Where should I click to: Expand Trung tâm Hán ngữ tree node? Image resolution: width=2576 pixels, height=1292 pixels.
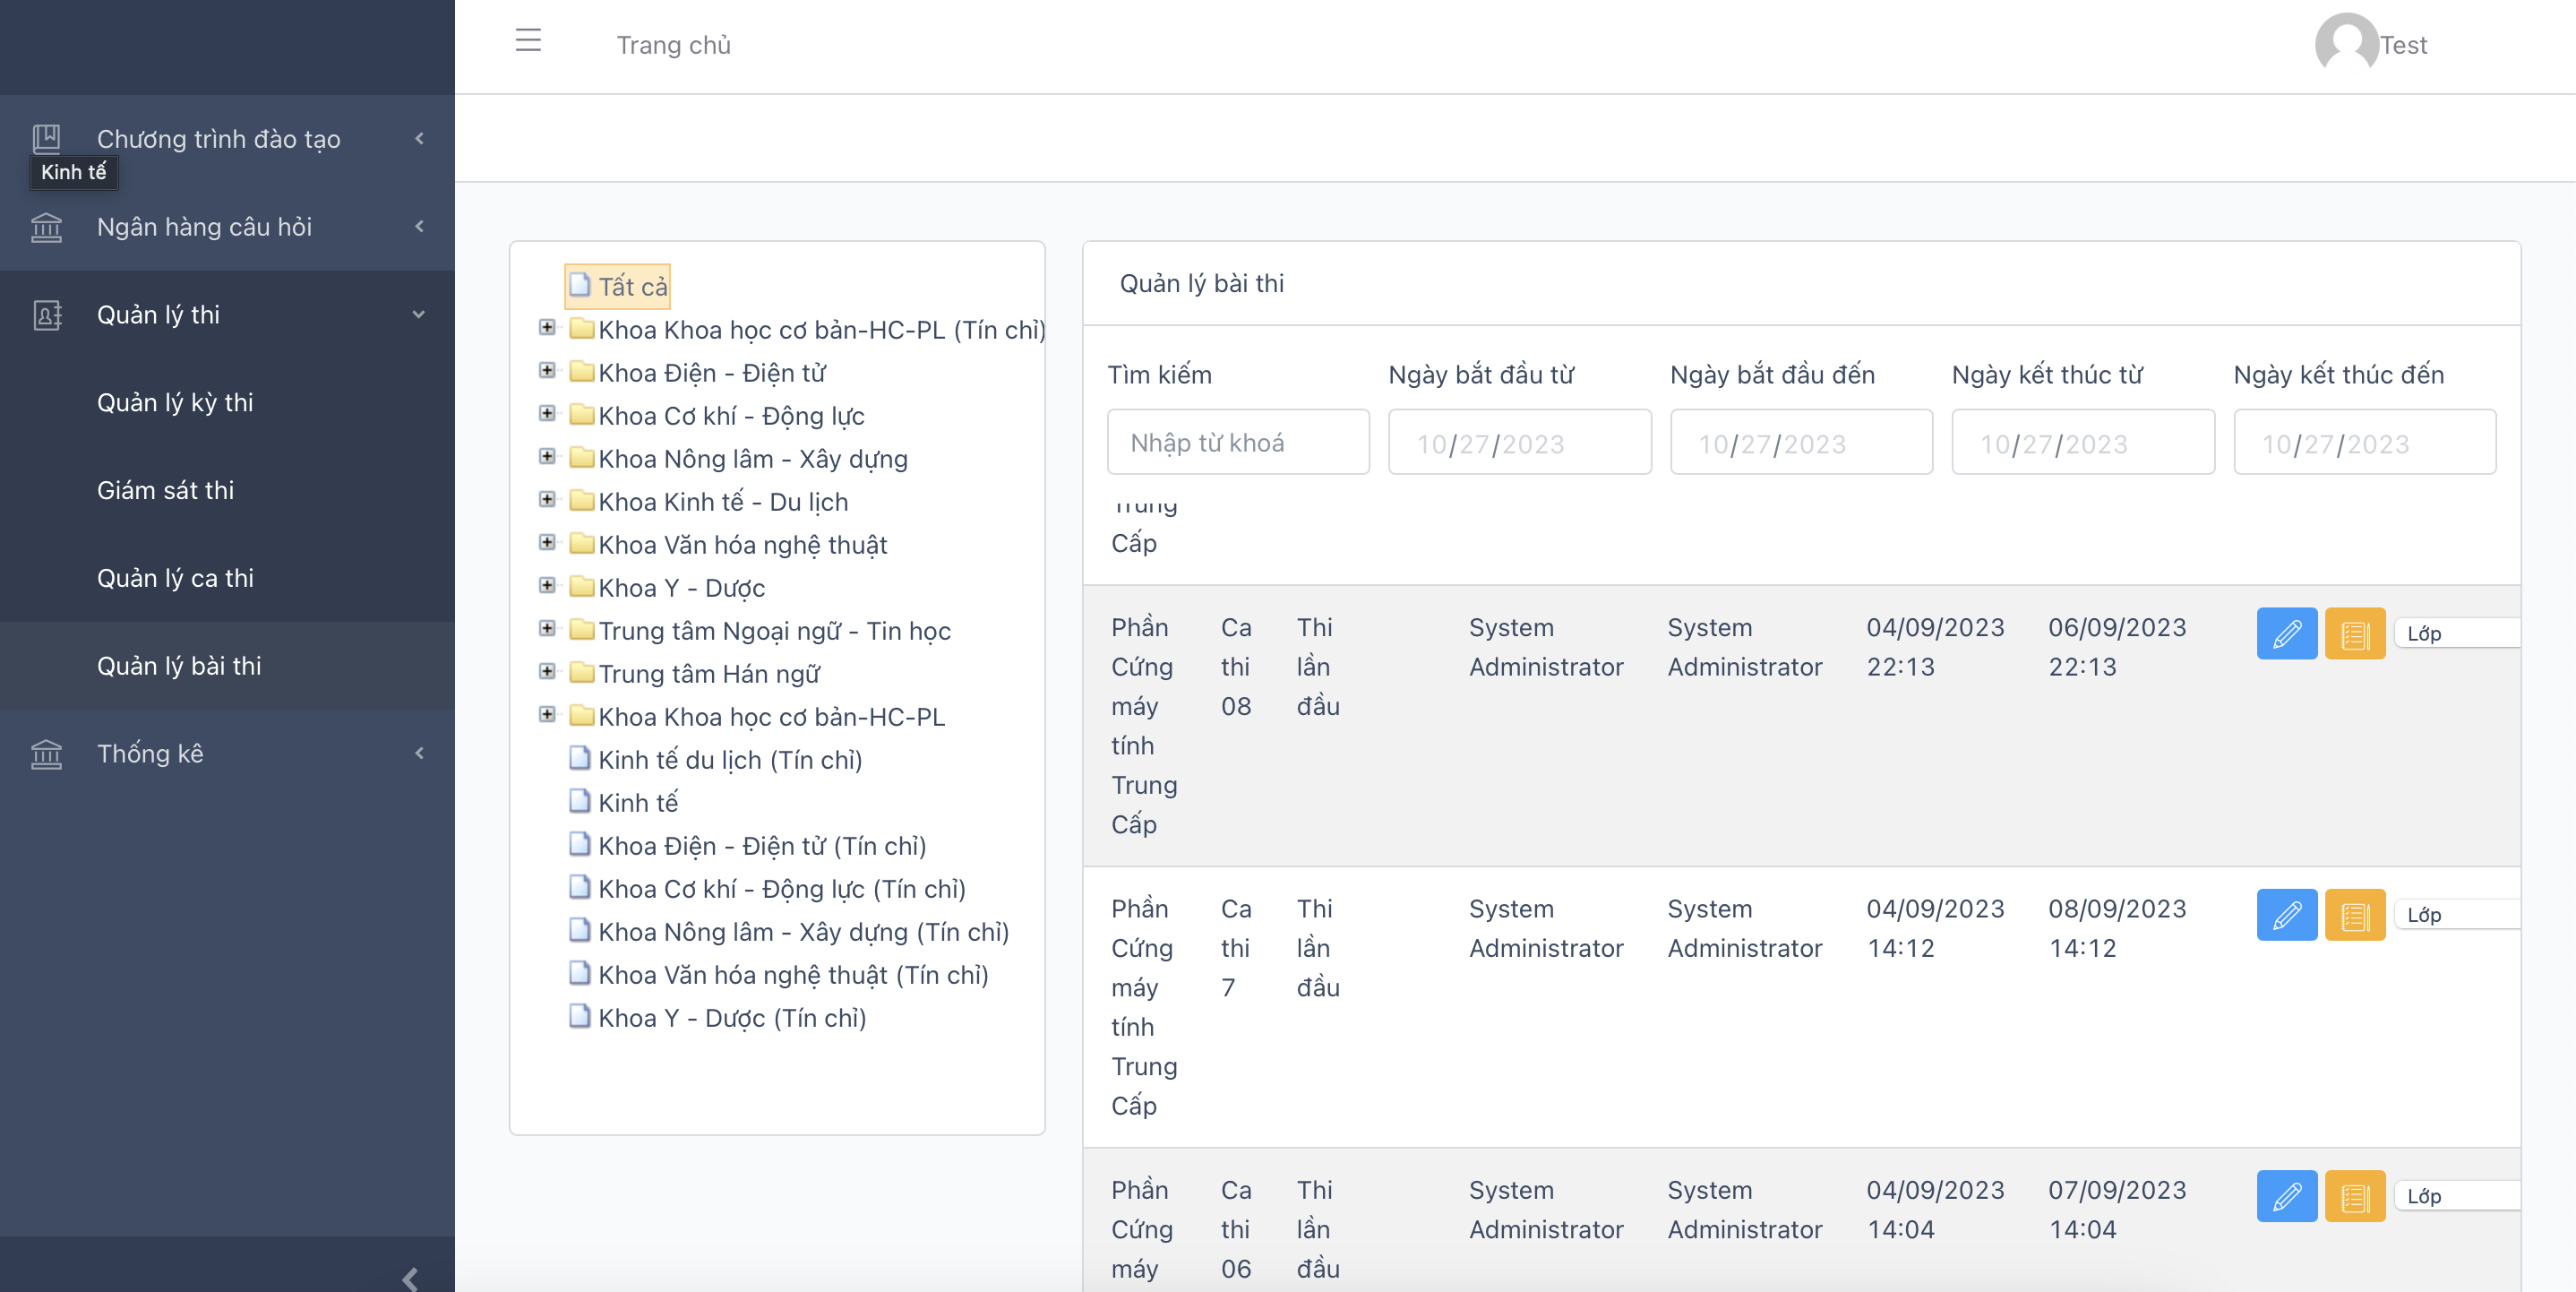(x=547, y=672)
